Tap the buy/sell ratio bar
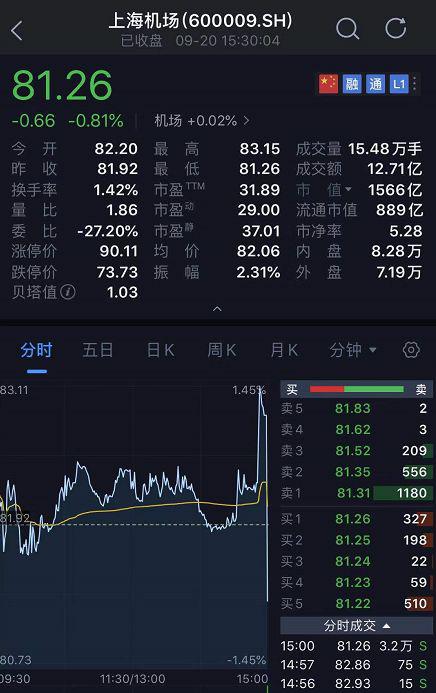The width and height of the screenshot is (436, 693). pyautogui.click(x=356, y=389)
